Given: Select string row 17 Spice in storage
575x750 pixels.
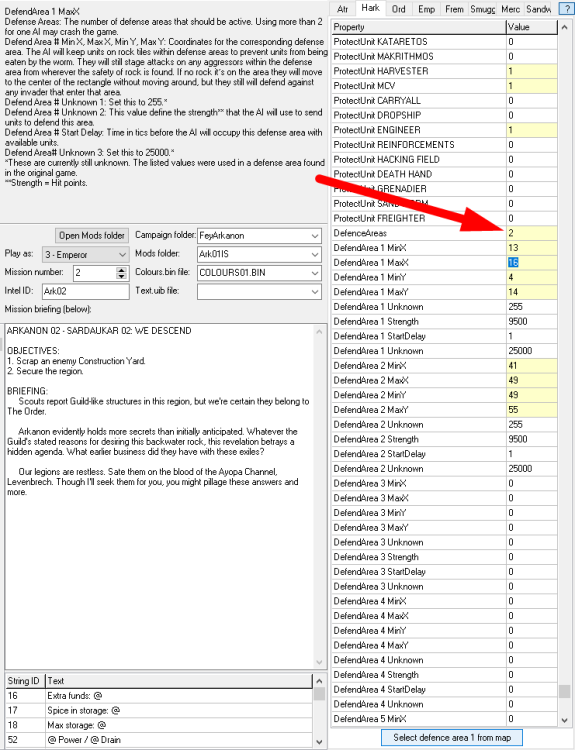Looking at the screenshot, I should (x=159, y=710).
